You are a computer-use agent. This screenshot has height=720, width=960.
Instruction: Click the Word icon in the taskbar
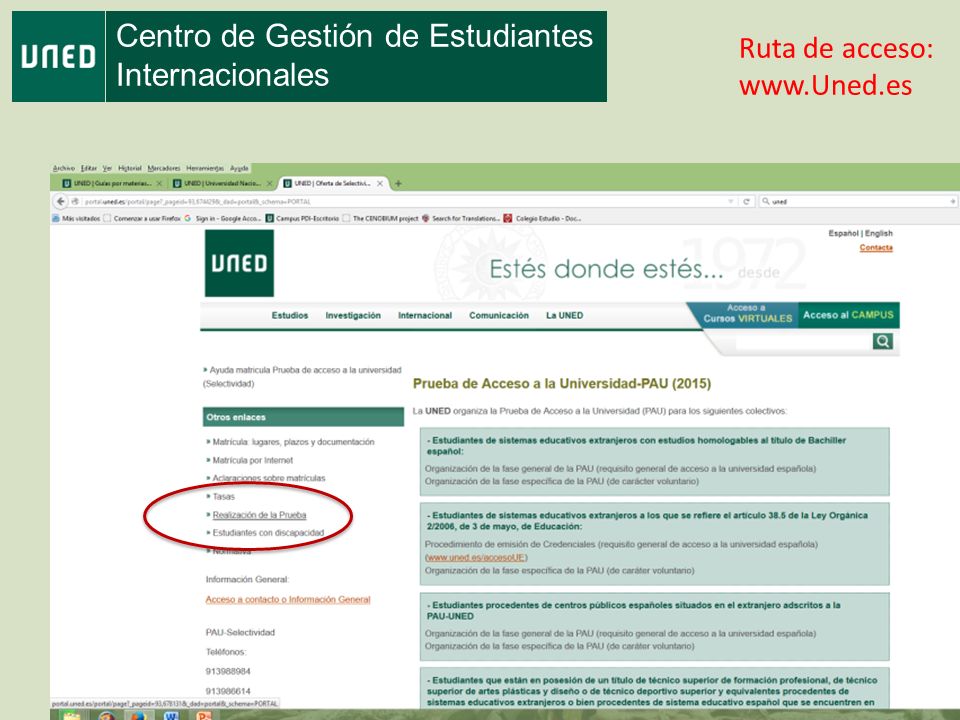(x=172, y=715)
